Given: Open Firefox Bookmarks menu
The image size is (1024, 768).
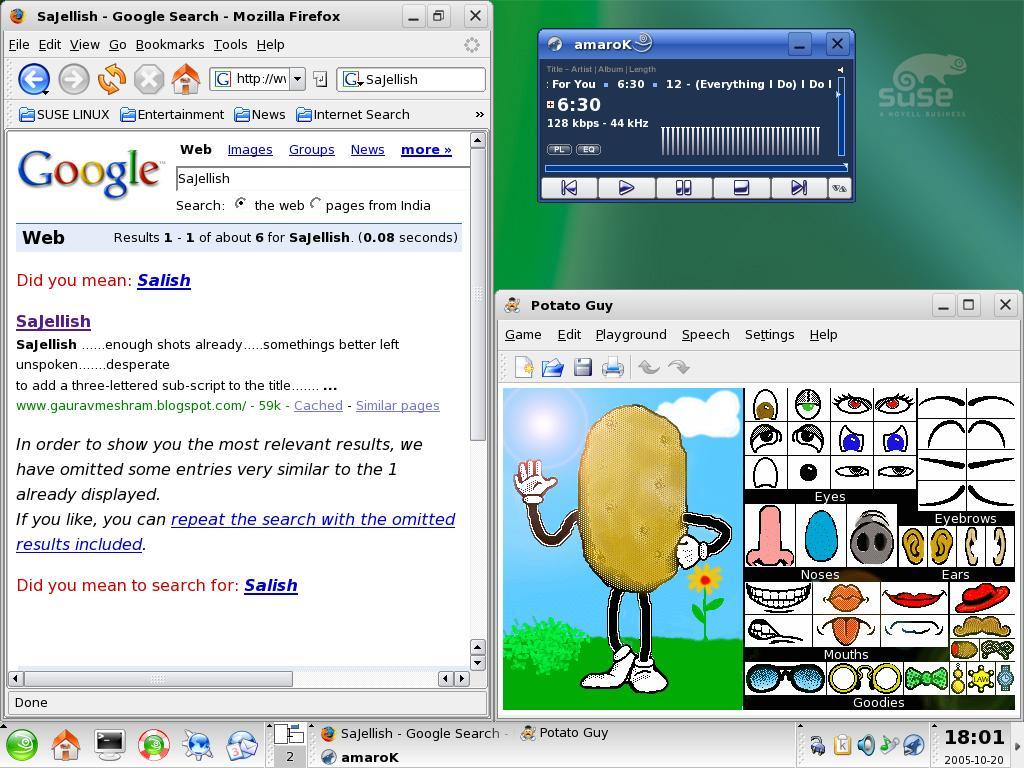Looking at the screenshot, I should click(x=170, y=44).
